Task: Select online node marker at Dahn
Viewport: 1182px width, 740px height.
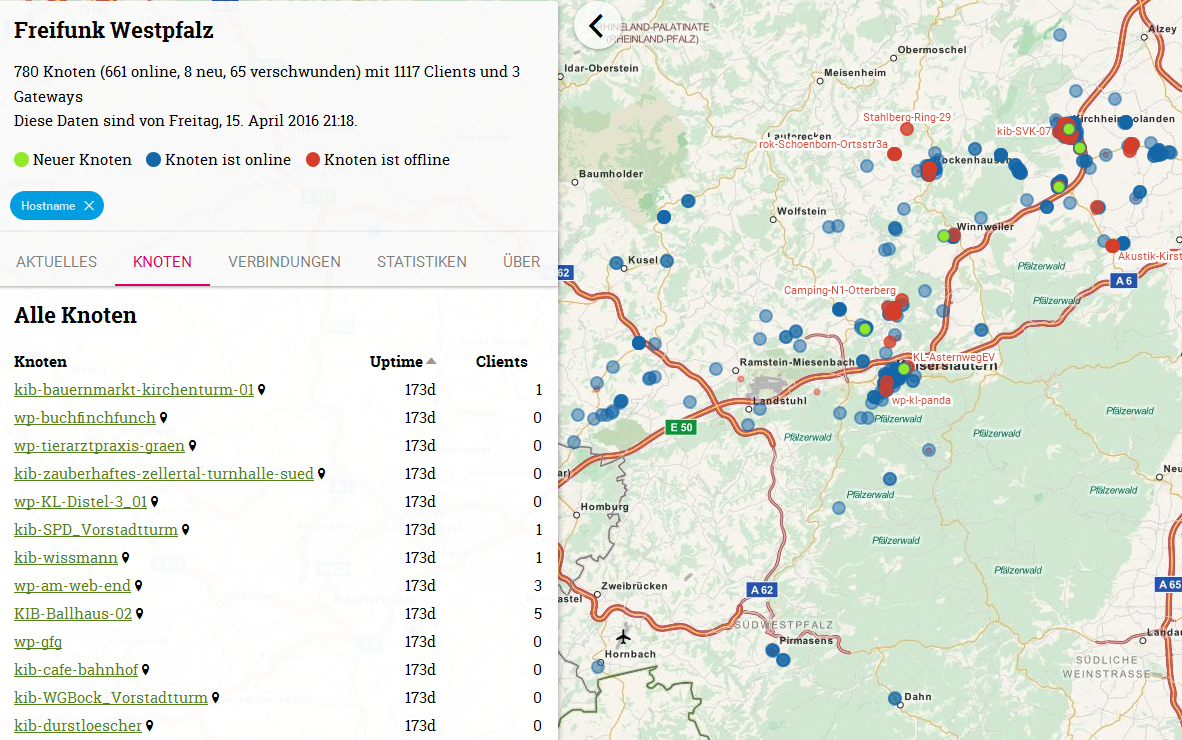Action: (x=895, y=699)
